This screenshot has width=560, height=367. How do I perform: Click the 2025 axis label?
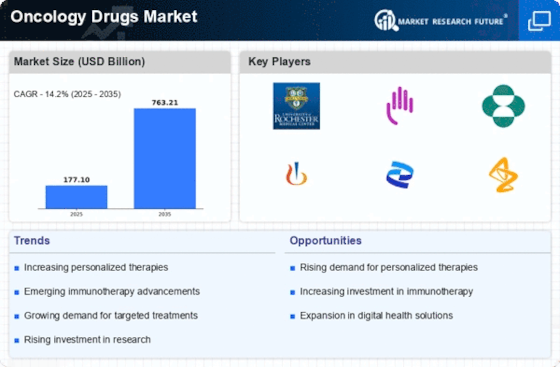pyautogui.click(x=76, y=214)
